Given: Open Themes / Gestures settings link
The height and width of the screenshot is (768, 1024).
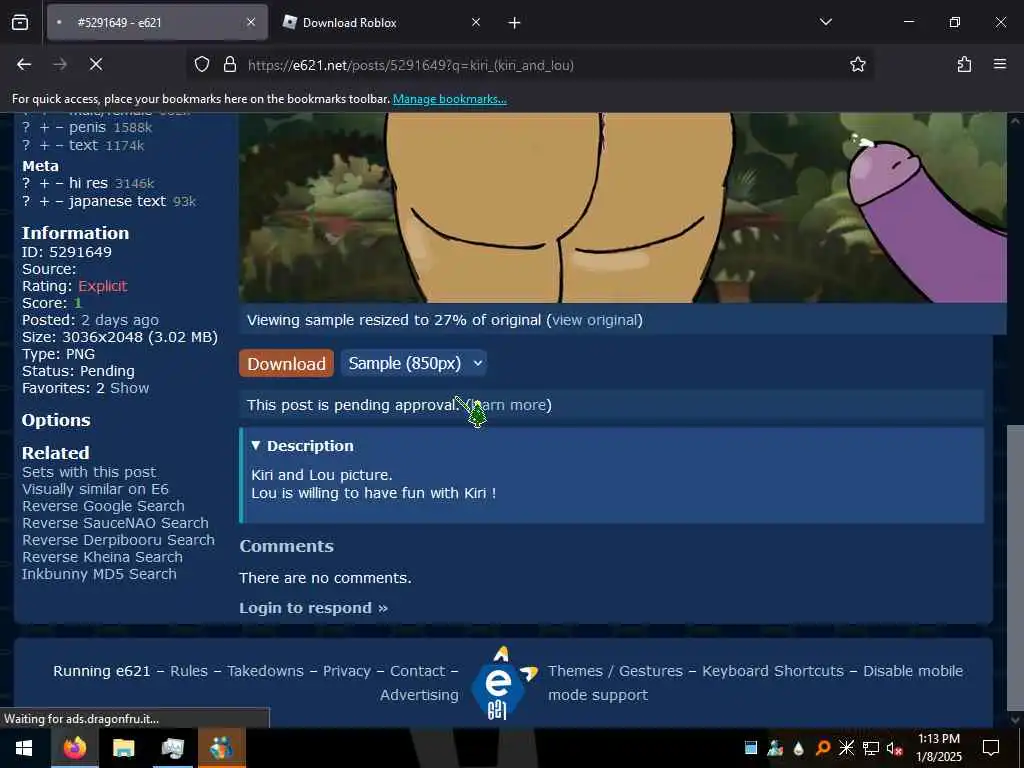Looking at the screenshot, I should (x=615, y=671).
